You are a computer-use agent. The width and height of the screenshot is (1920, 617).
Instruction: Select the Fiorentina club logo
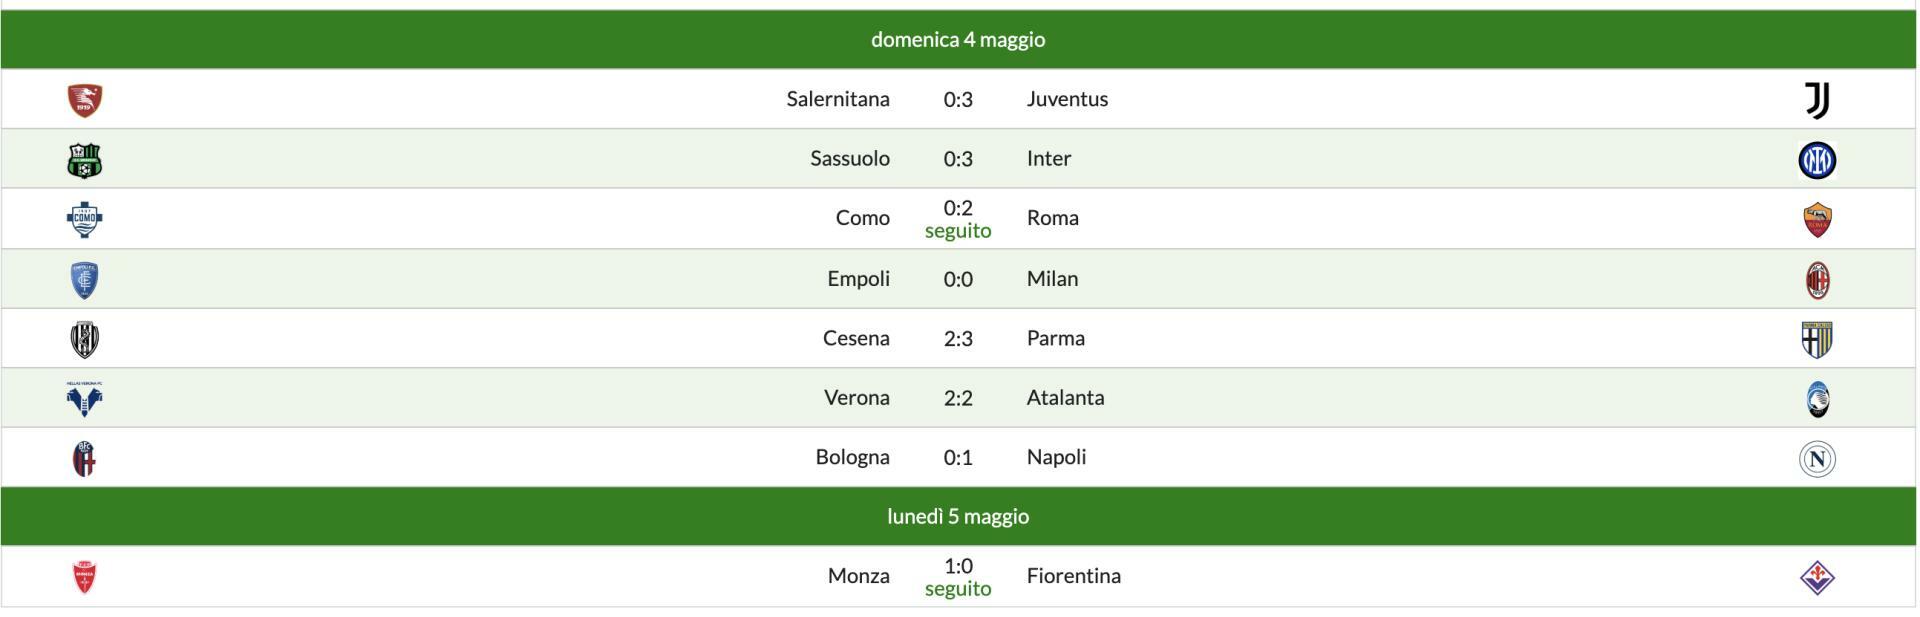pyautogui.click(x=1817, y=577)
